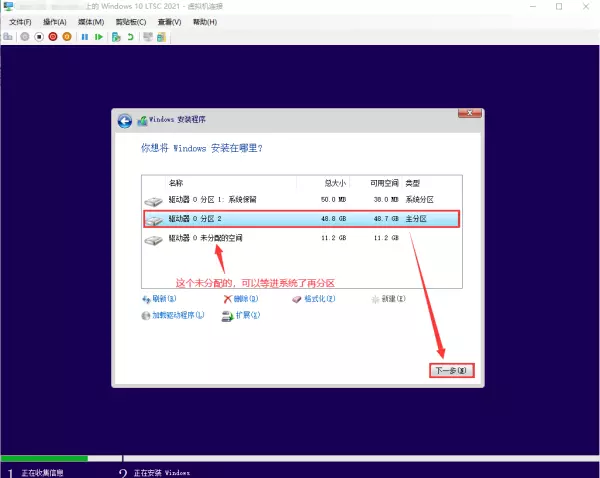Click the green setup progress bar

point(44,458)
